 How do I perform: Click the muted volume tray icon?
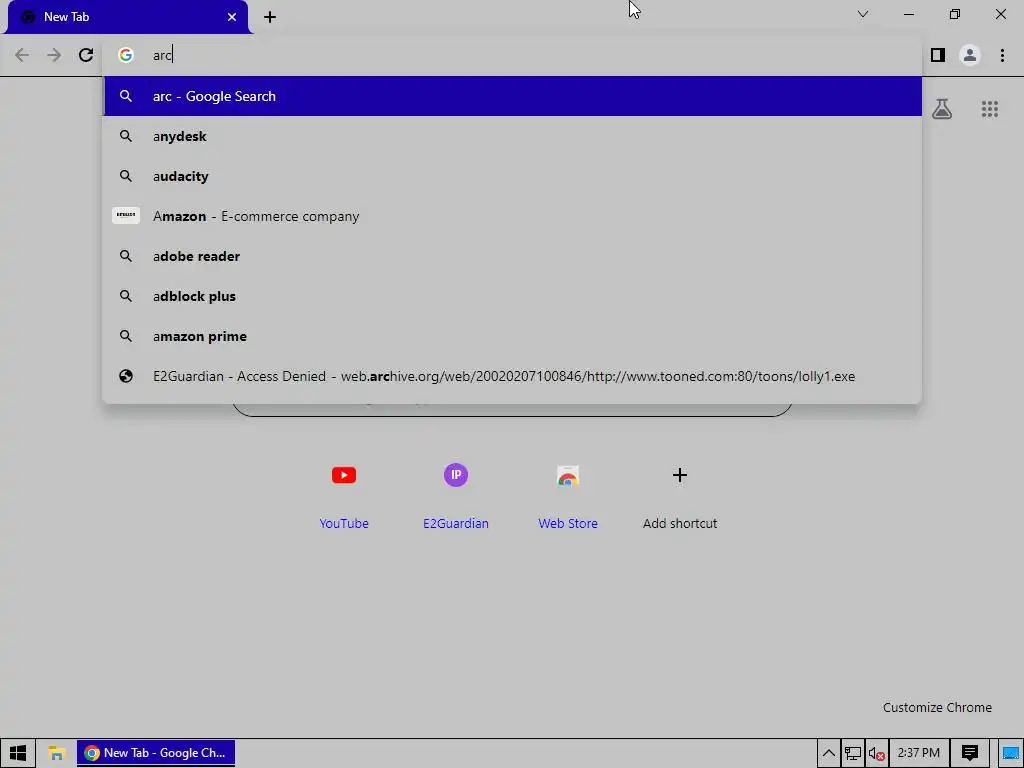click(x=876, y=754)
